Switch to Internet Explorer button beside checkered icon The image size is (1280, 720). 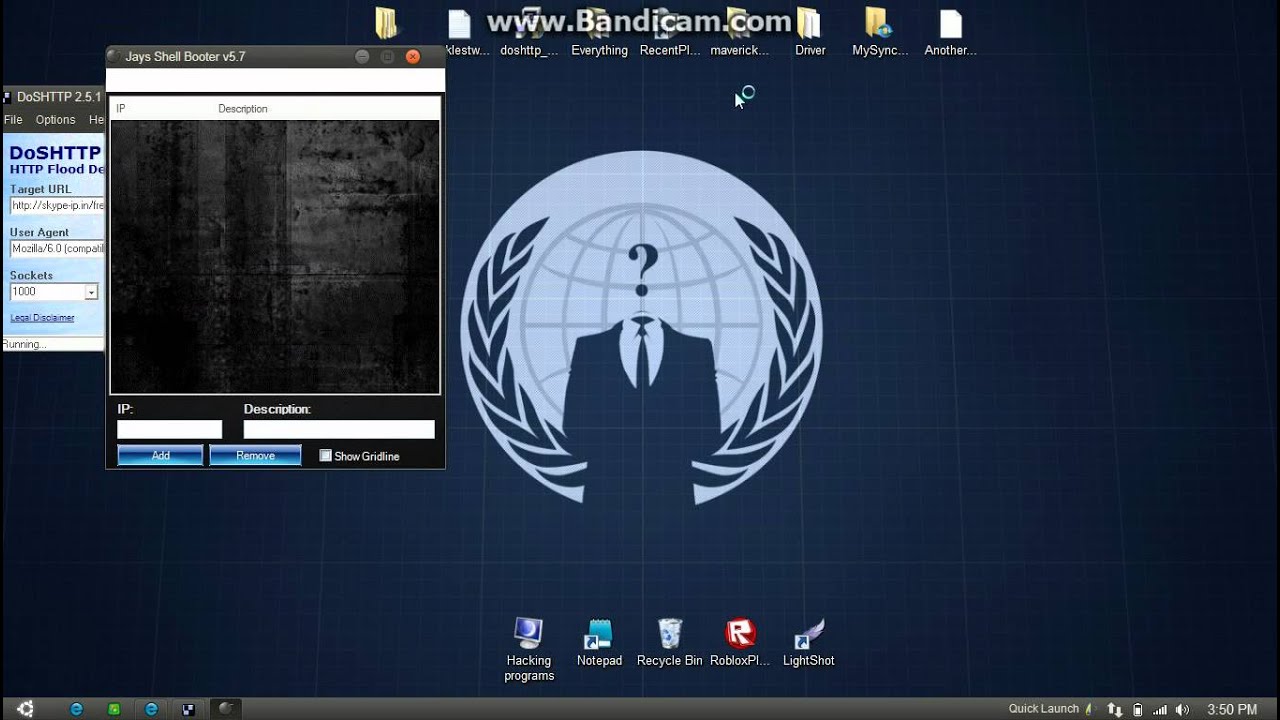tap(151, 709)
